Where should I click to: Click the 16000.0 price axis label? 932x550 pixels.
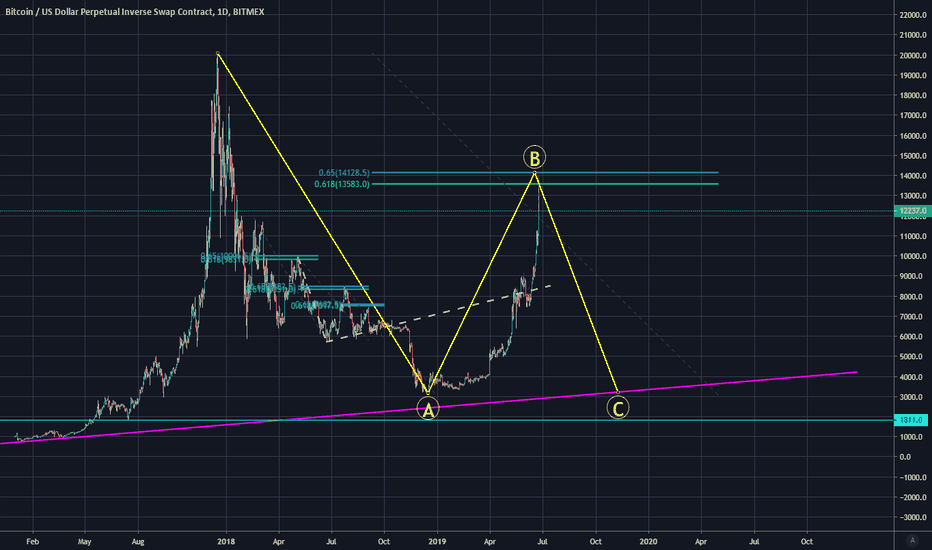pyautogui.click(x=914, y=136)
